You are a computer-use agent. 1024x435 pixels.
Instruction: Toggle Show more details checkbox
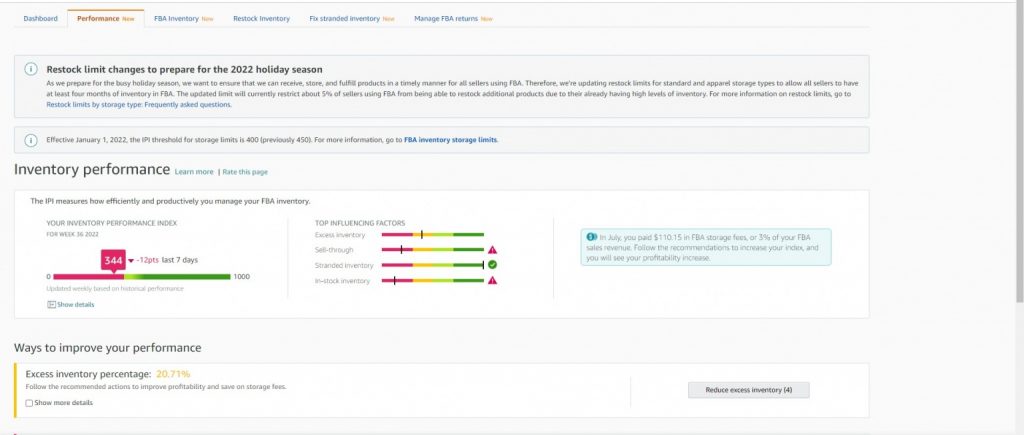pos(29,403)
